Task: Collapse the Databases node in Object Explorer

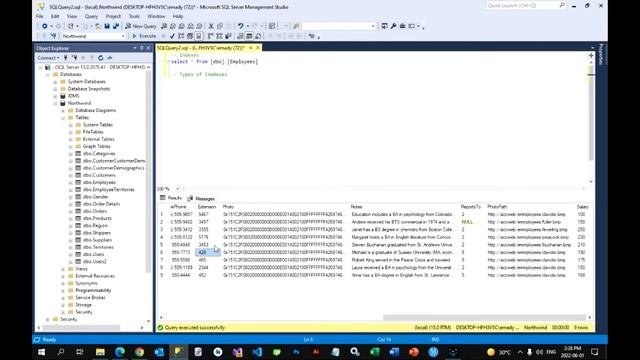Action: [x=48, y=75]
